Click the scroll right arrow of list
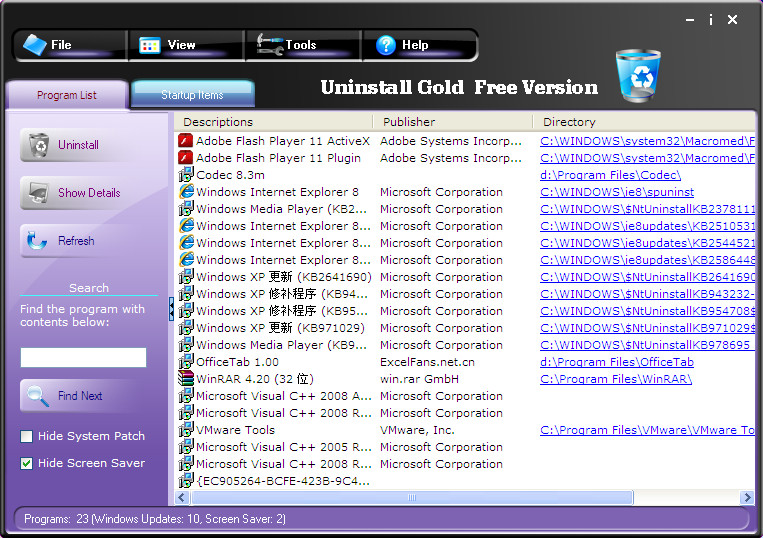Viewport: 763px width, 538px height. coord(747,497)
